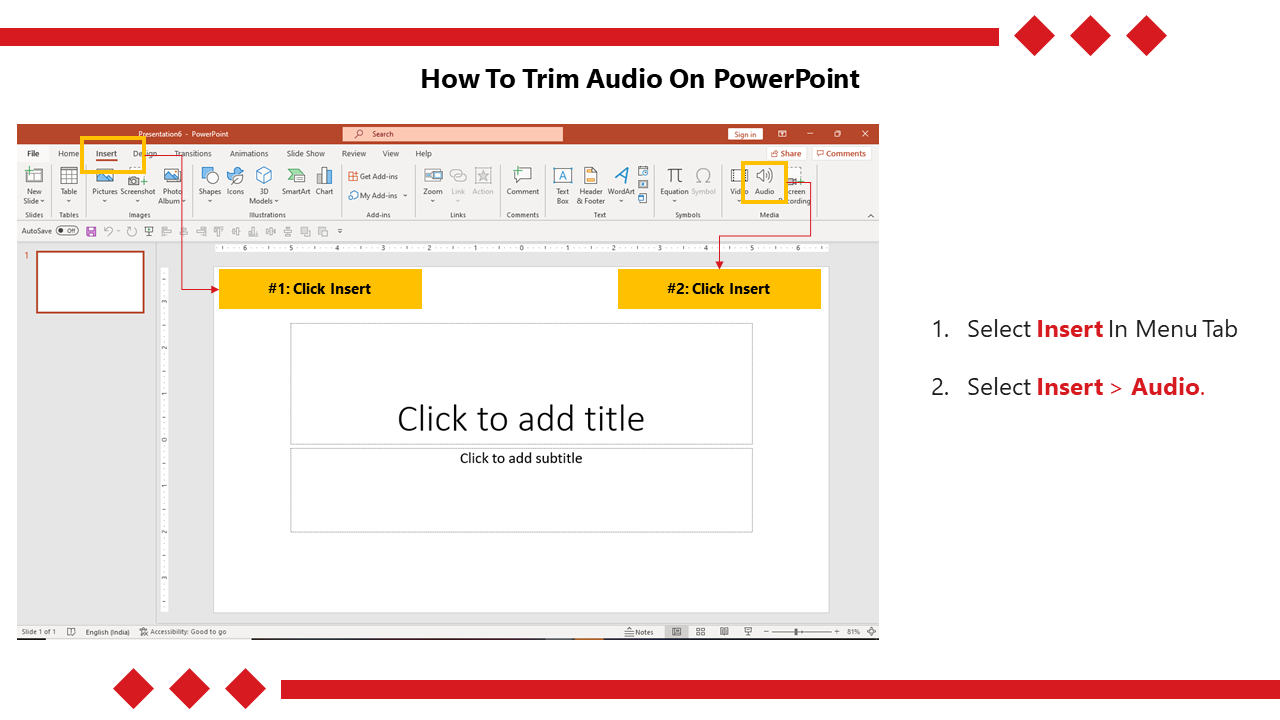
Task: Click the New Slide icon
Action: (34, 176)
